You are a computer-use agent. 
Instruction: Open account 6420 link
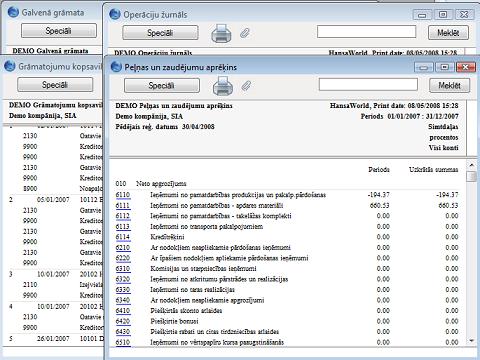(x=123, y=321)
